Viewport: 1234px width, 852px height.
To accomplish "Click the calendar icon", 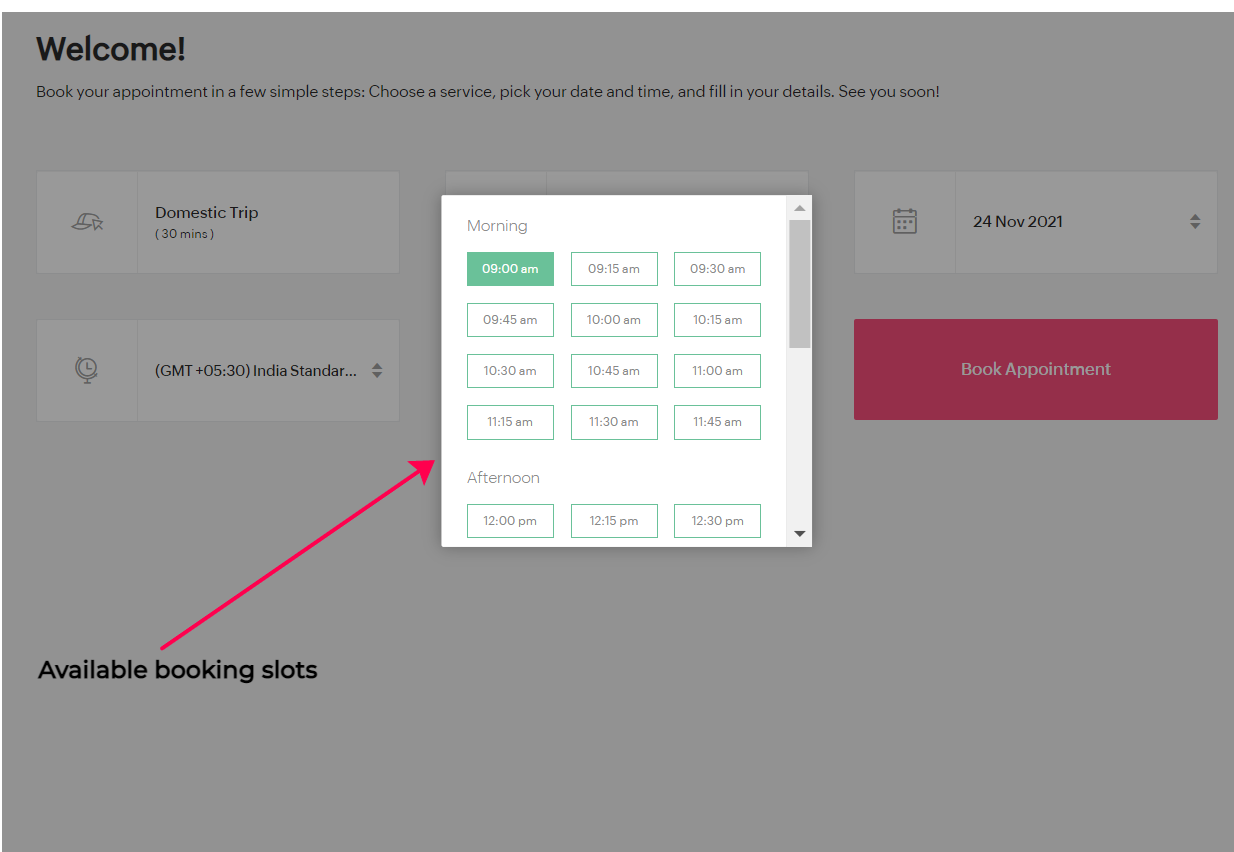I will (904, 222).
